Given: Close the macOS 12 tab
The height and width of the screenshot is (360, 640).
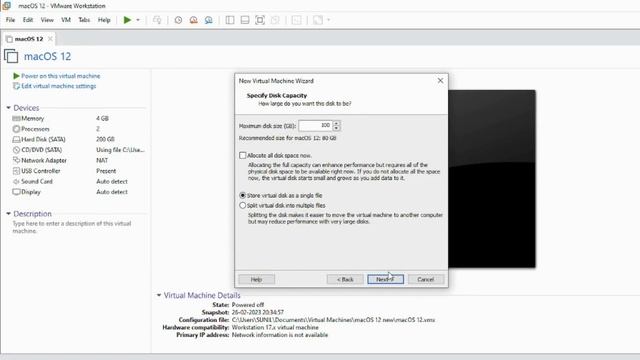Looking at the screenshot, I should point(50,39).
